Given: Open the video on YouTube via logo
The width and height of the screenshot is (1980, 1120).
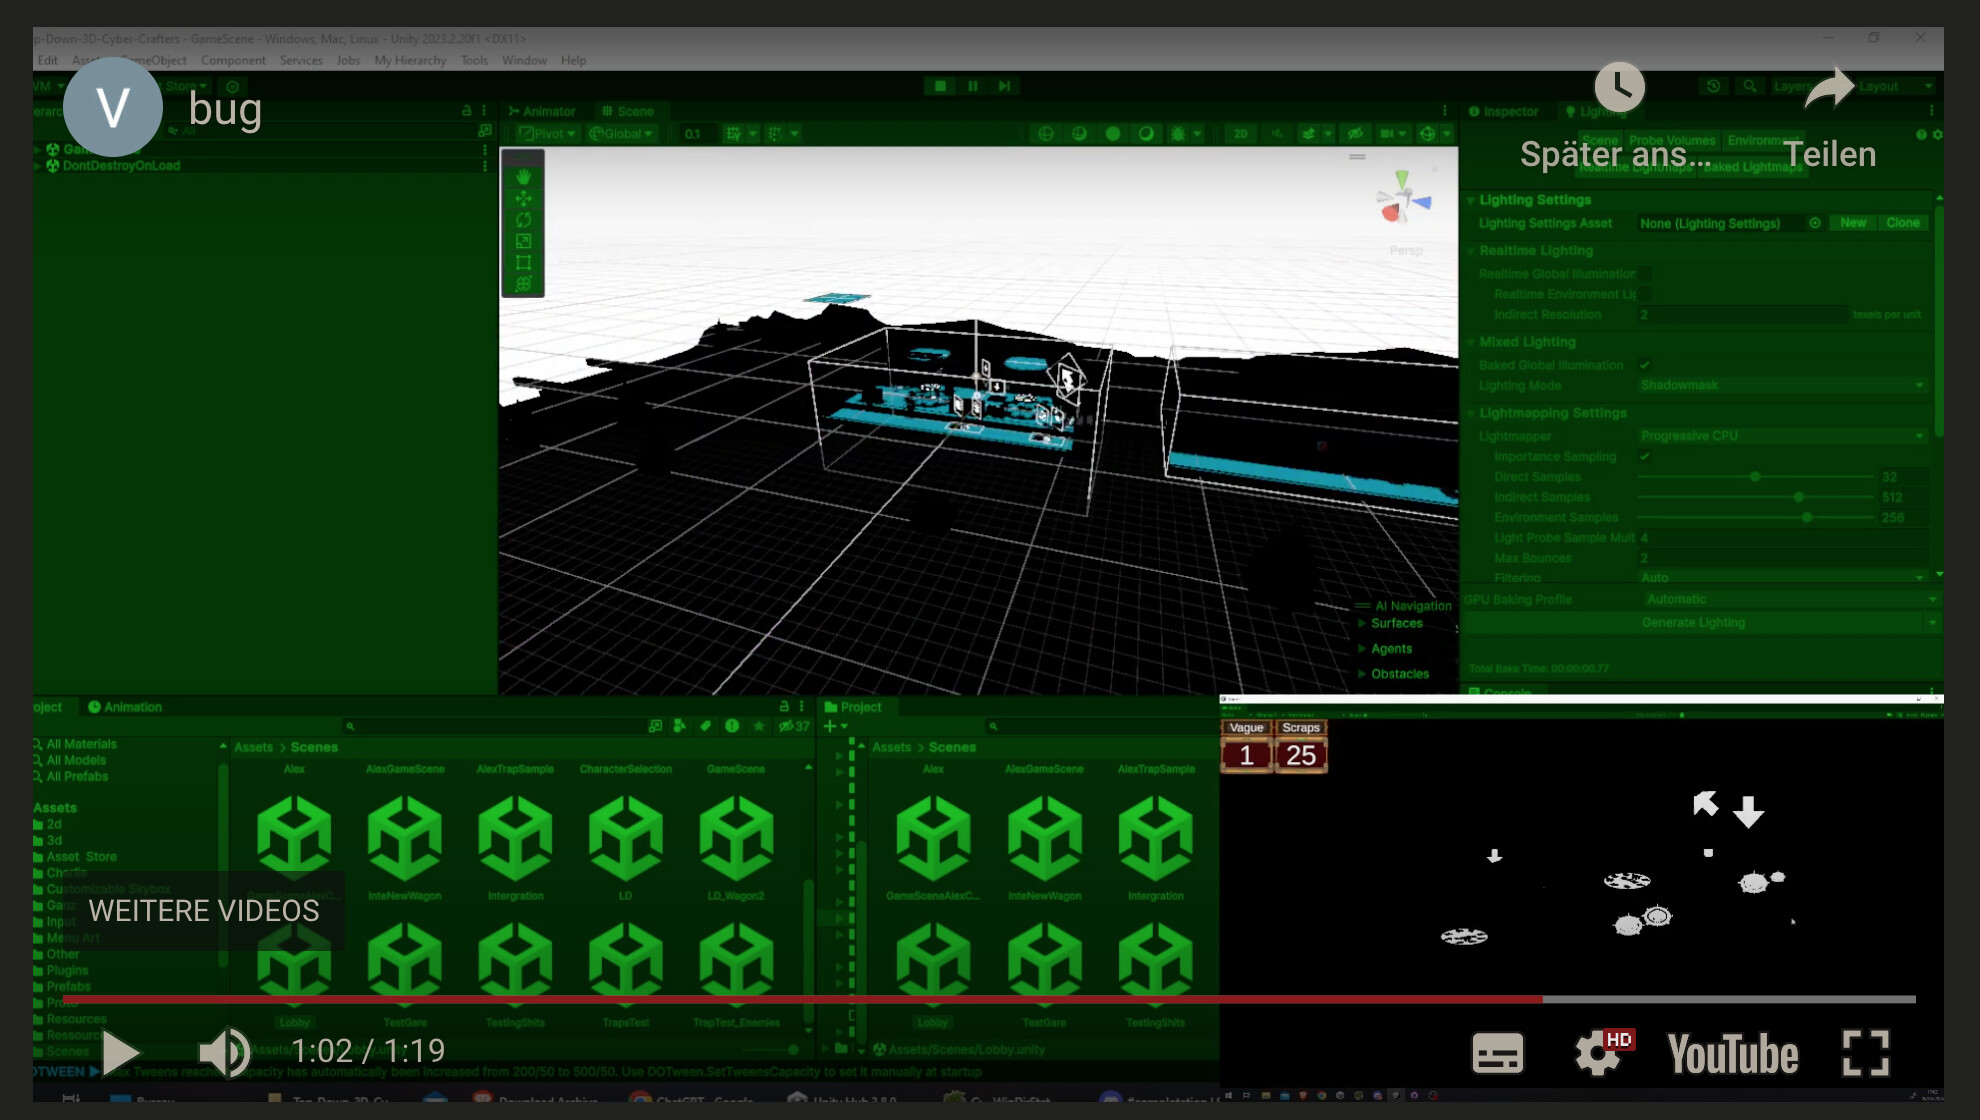Looking at the screenshot, I should (x=1732, y=1054).
